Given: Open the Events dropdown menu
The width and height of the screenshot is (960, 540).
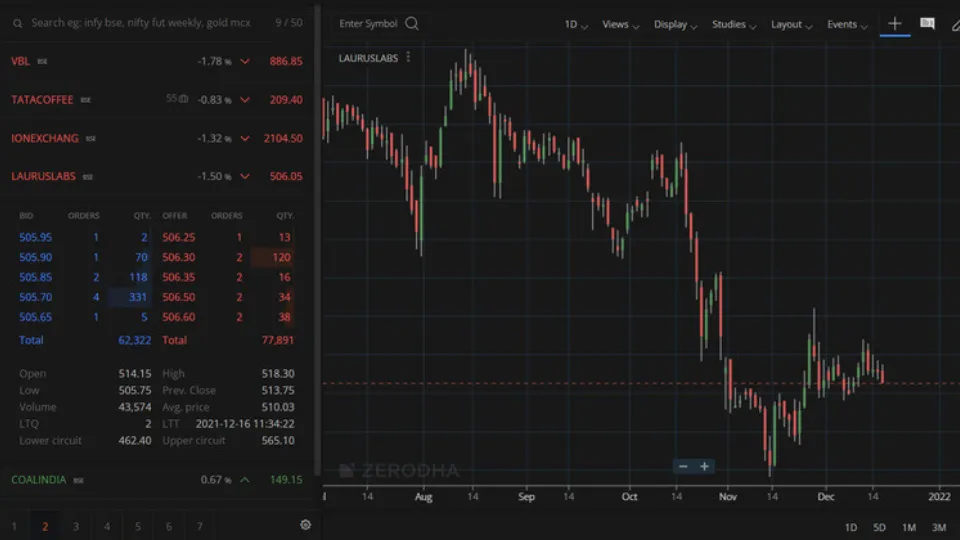Looking at the screenshot, I should point(847,24).
